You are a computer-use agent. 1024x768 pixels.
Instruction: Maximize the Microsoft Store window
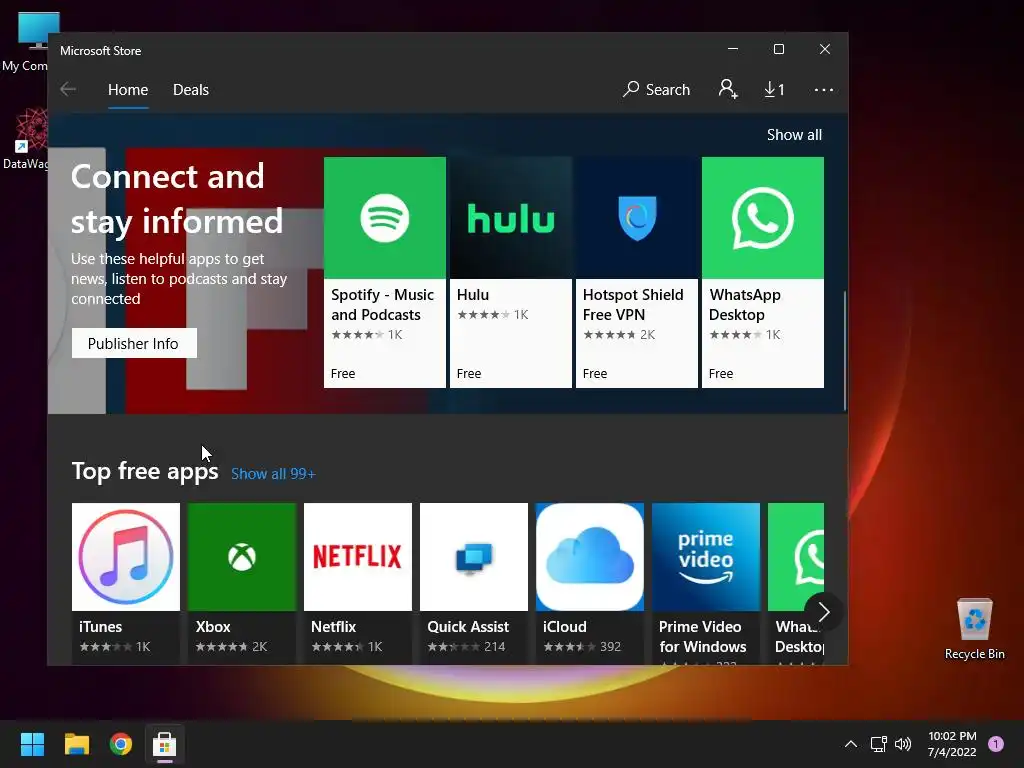coord(778,49)
